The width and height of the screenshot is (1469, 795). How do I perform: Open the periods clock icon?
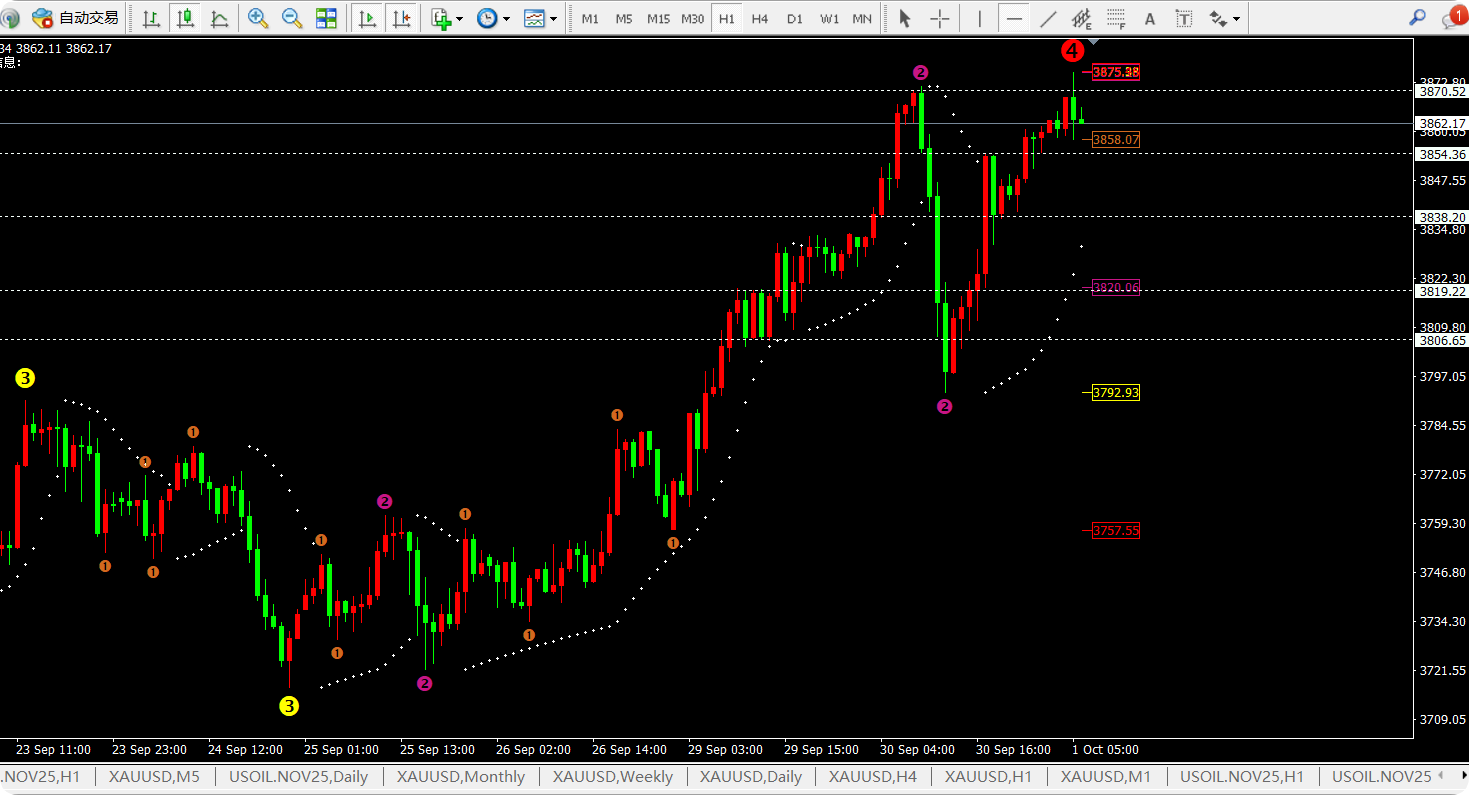[487, 18]
